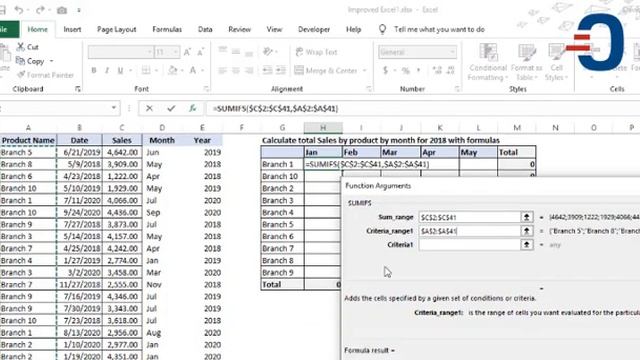
Task: Click the Borders icon
Action: pos(146,70)
